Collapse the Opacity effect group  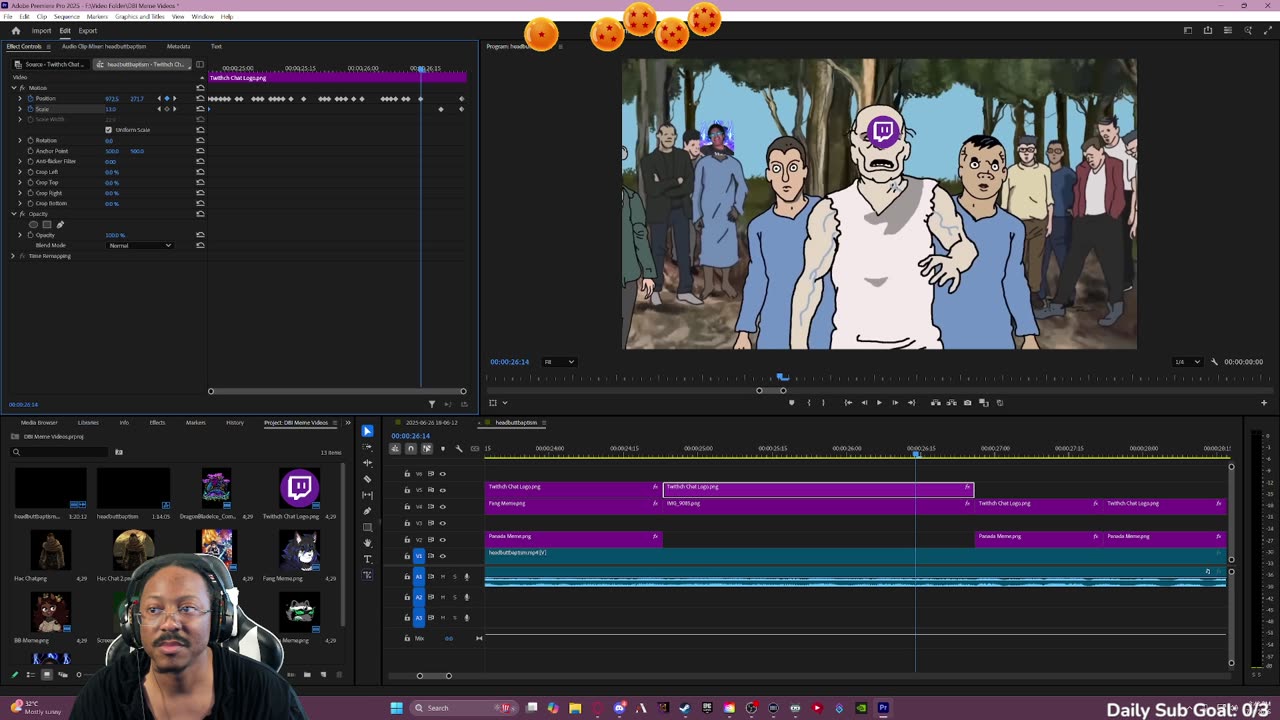pos(15,214)
